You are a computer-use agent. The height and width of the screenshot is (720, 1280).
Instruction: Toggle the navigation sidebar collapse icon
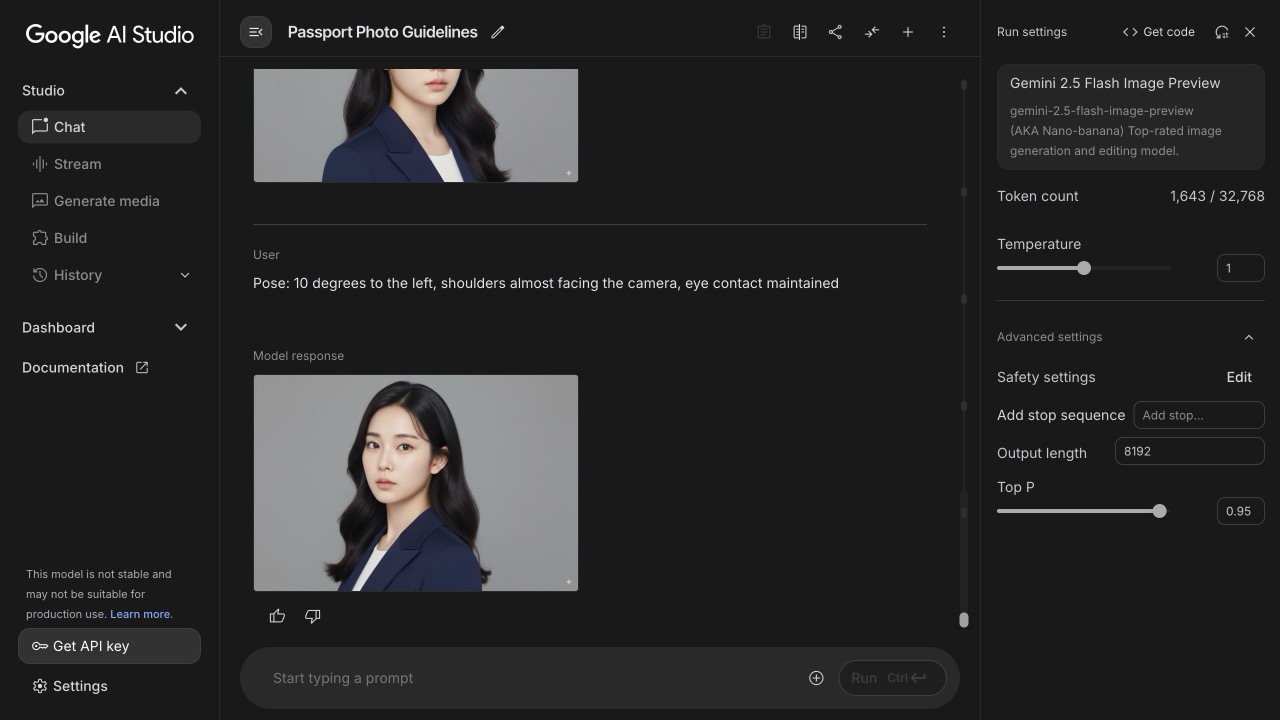pyautogui.click(x=256, y=32)
